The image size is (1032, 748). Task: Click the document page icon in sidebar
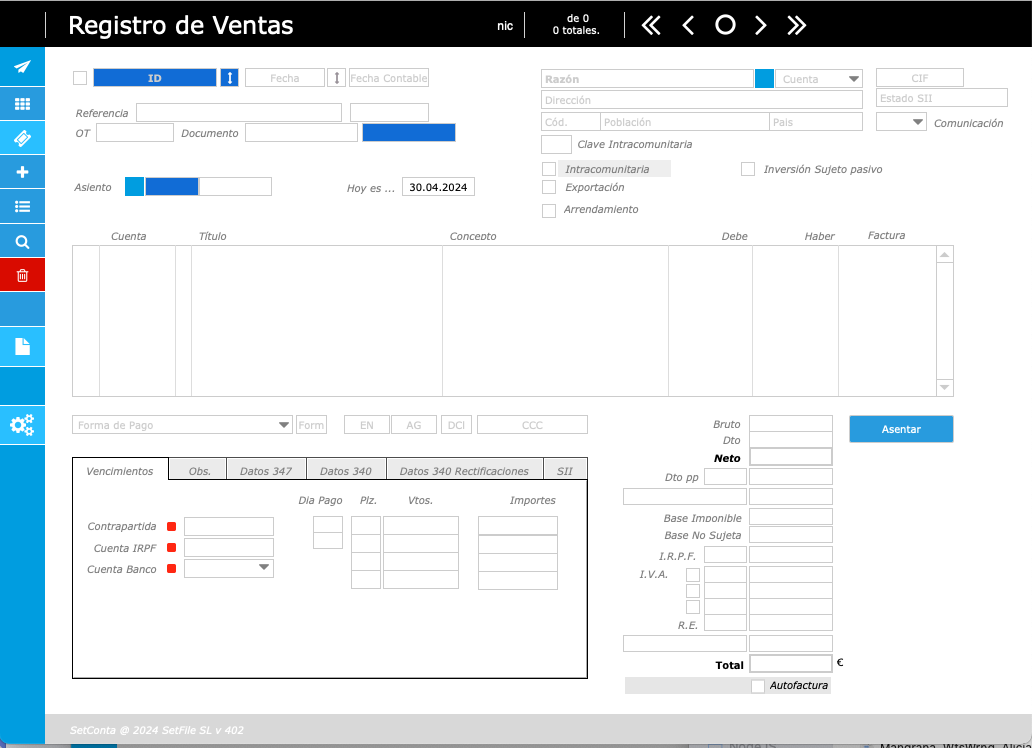pos(22,347)
